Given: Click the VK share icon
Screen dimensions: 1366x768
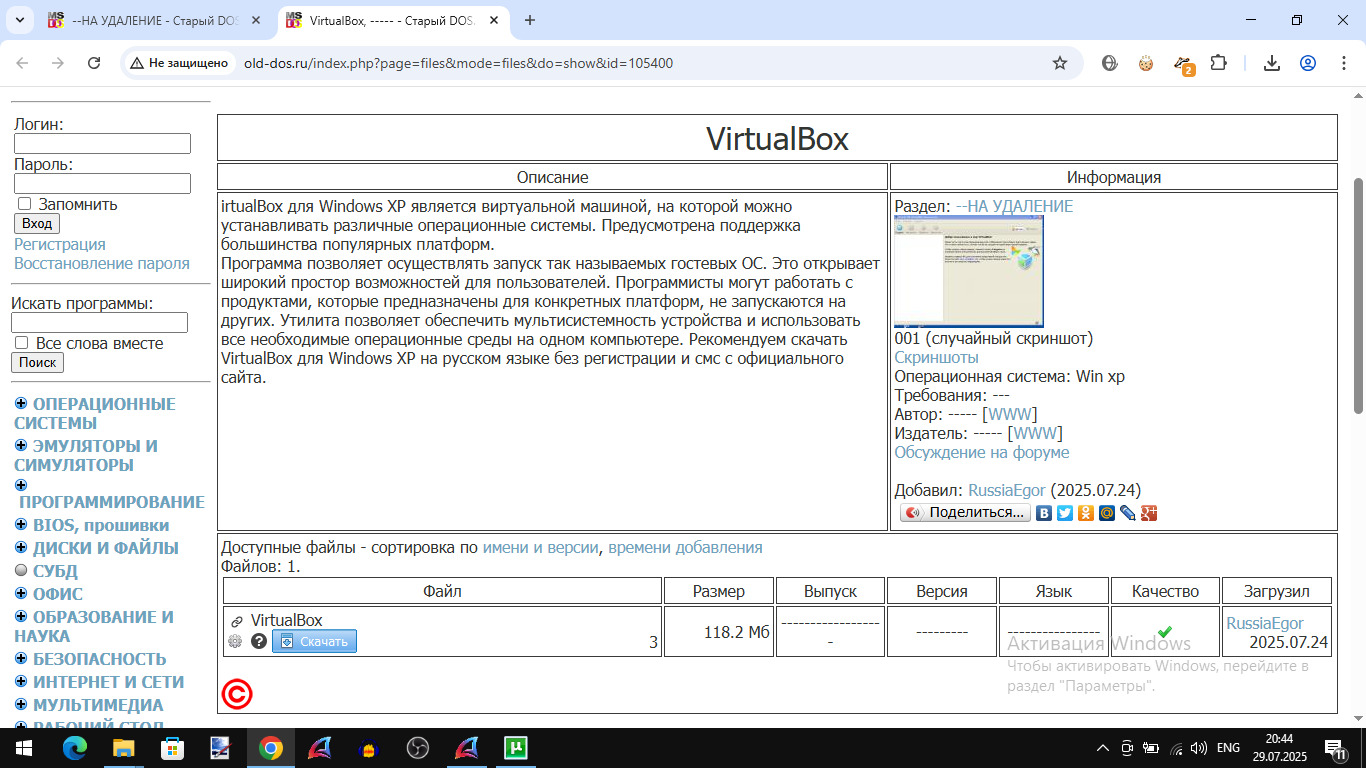Looking at the screenshot, I should pyautogui.click(x=1044, y=513).
